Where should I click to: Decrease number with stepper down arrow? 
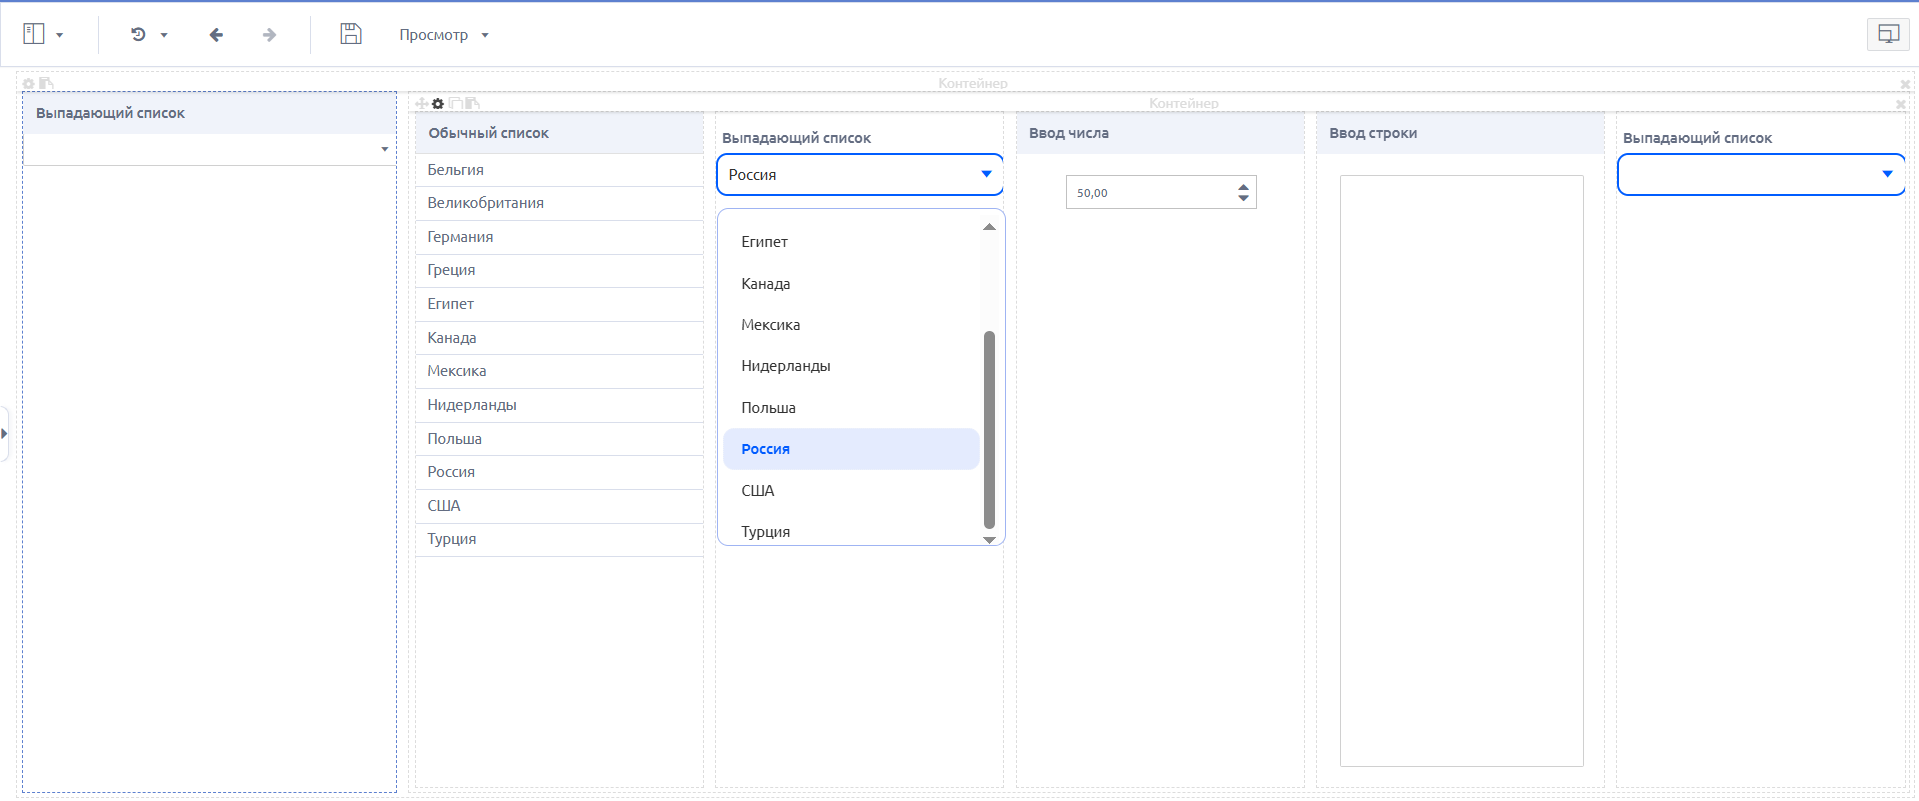[1243, 198]
